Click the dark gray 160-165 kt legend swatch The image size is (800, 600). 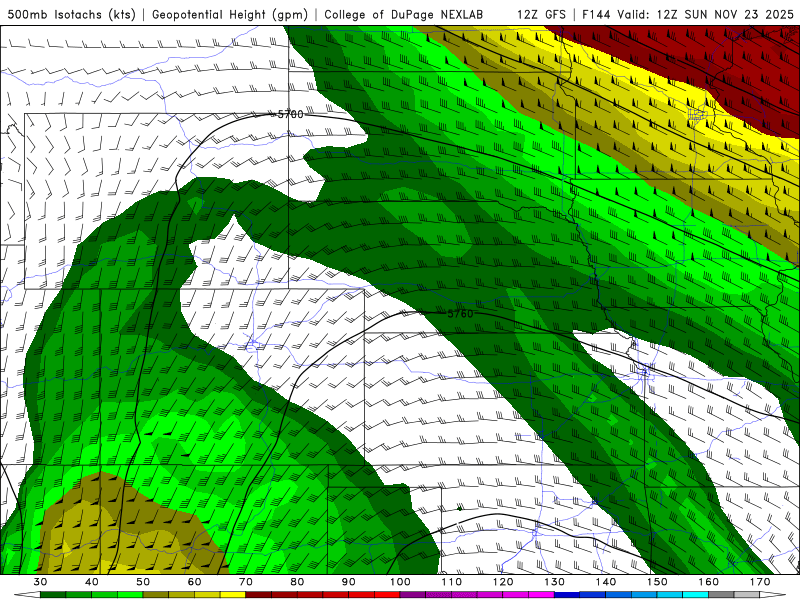pos(721,595)
